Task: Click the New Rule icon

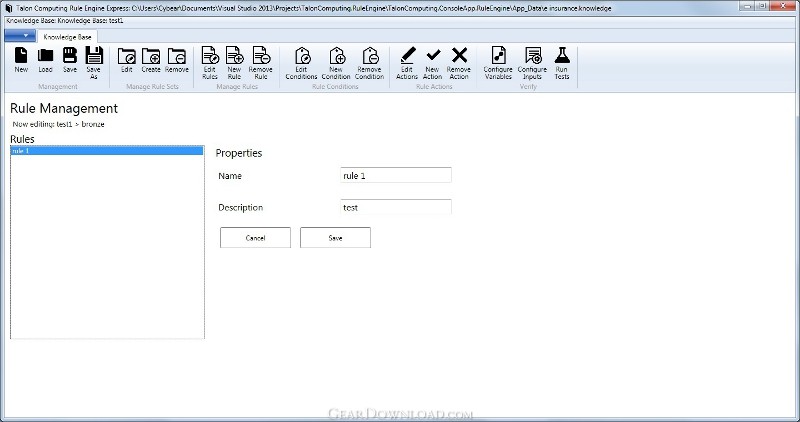Action: point(234,55)
